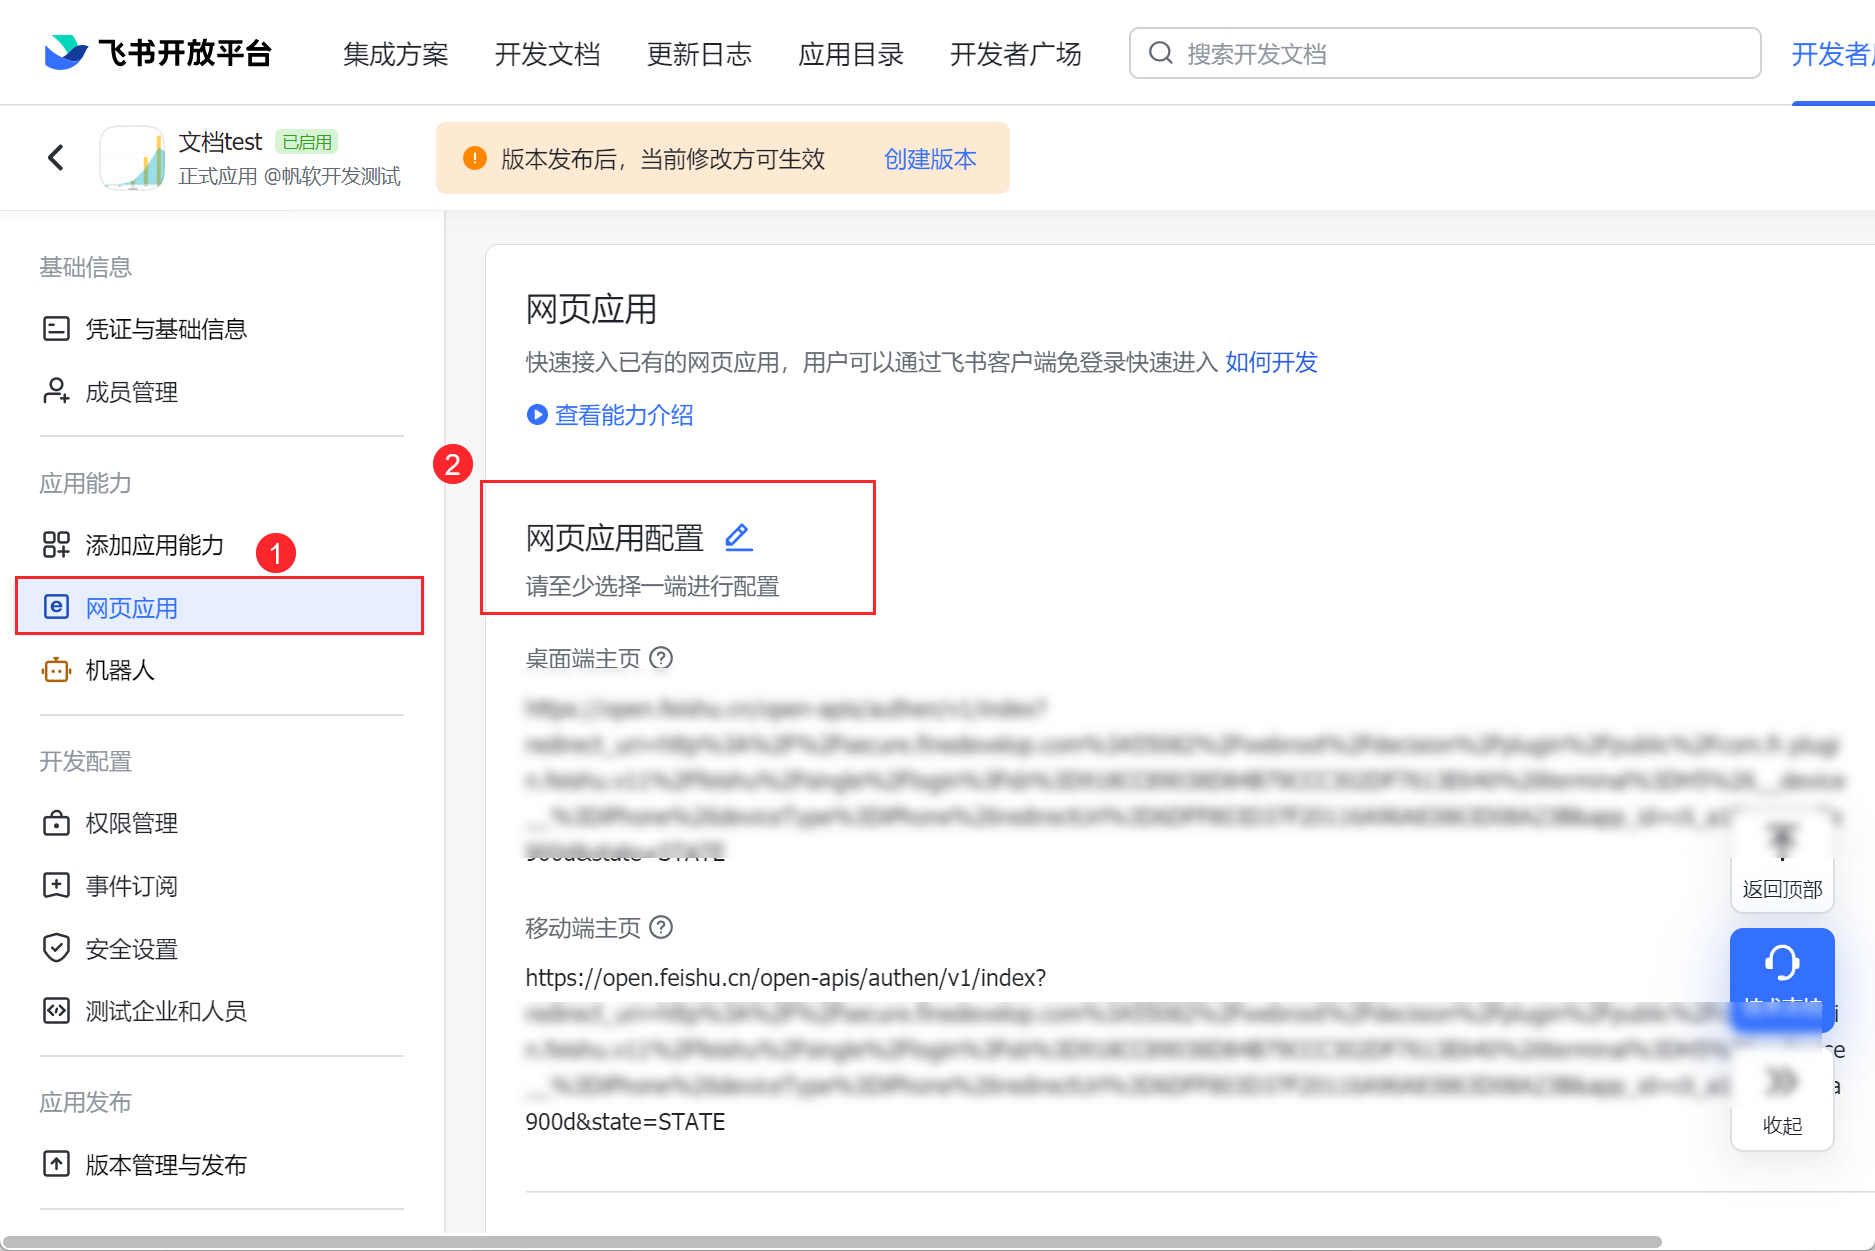Click the 测试企业和人员 code icon
This screenshot has height=1251, width=1875.
[x=56, y=1011]
